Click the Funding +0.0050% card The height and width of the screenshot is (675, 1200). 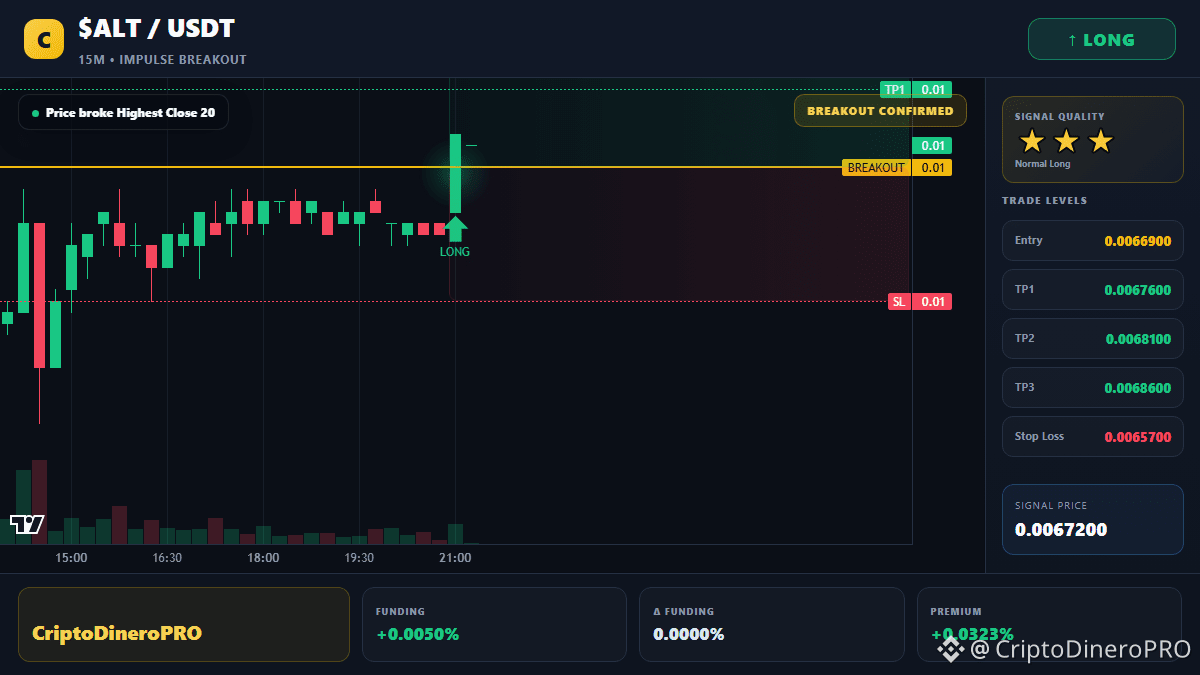click(494, 624)
